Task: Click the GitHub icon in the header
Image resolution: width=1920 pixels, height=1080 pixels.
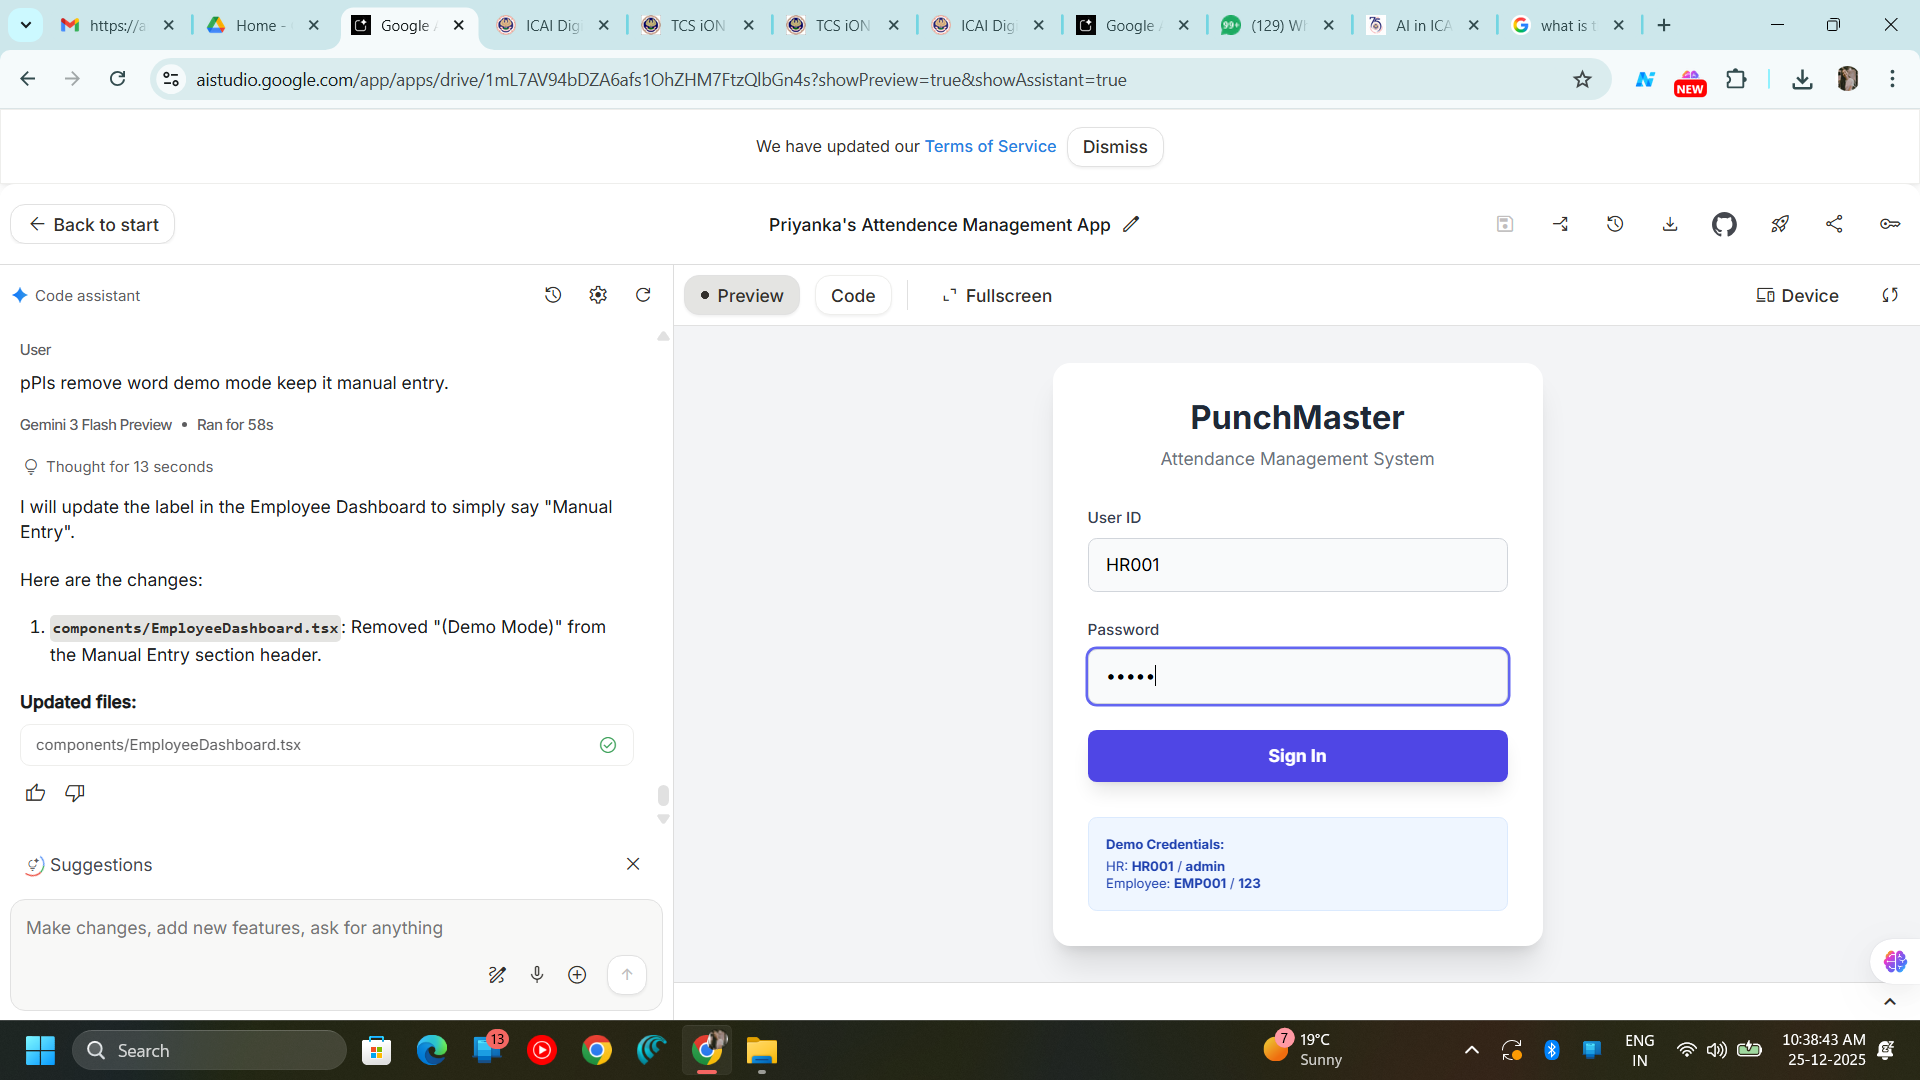Action: [1724, 224]
